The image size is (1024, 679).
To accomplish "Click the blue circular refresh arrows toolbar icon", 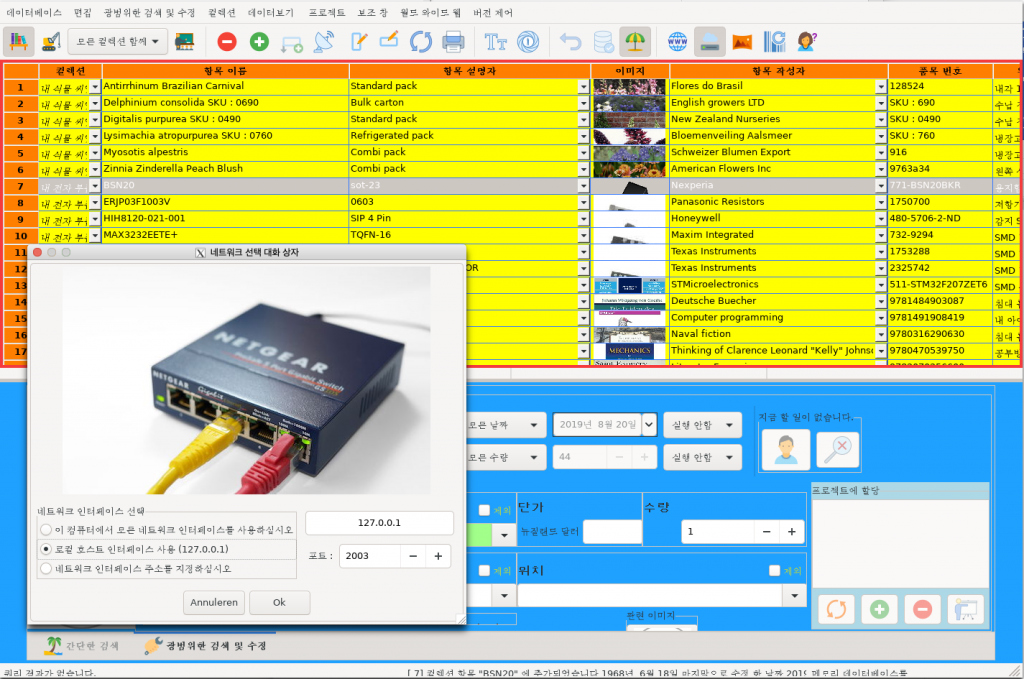I will (x=421, y=42).
